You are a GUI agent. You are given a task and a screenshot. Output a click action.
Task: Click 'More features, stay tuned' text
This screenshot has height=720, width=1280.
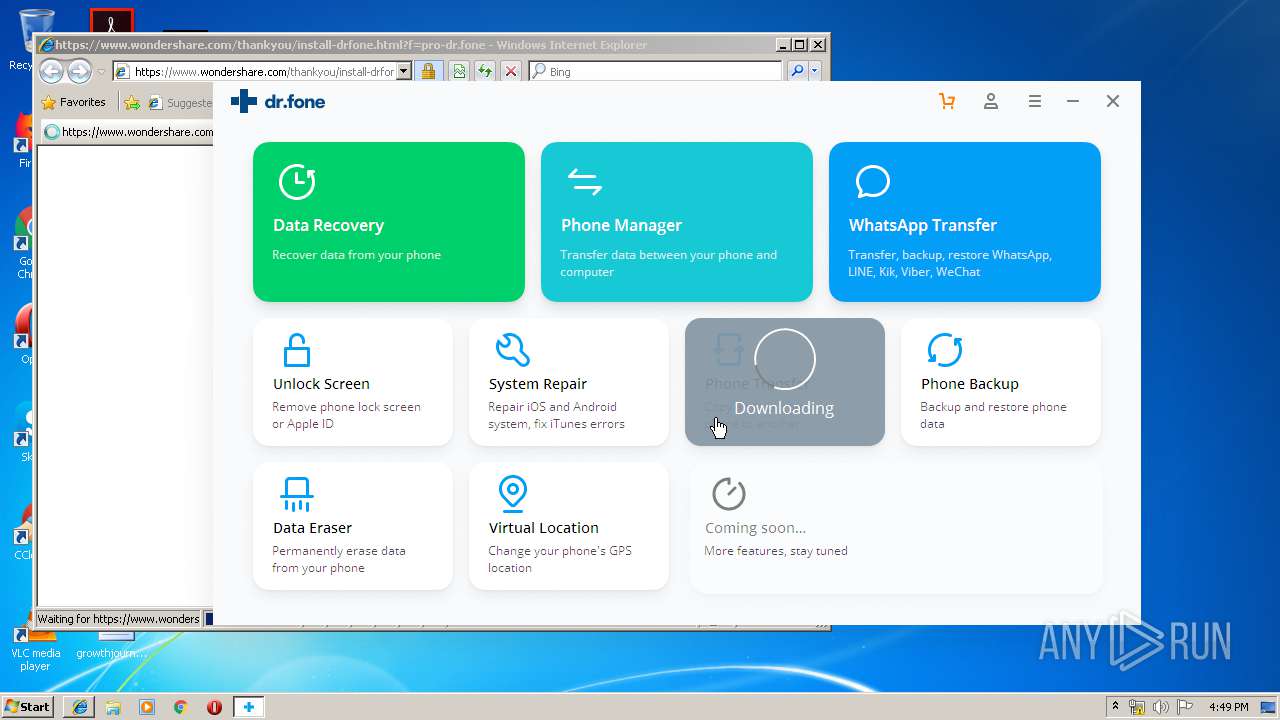[776, 551]
